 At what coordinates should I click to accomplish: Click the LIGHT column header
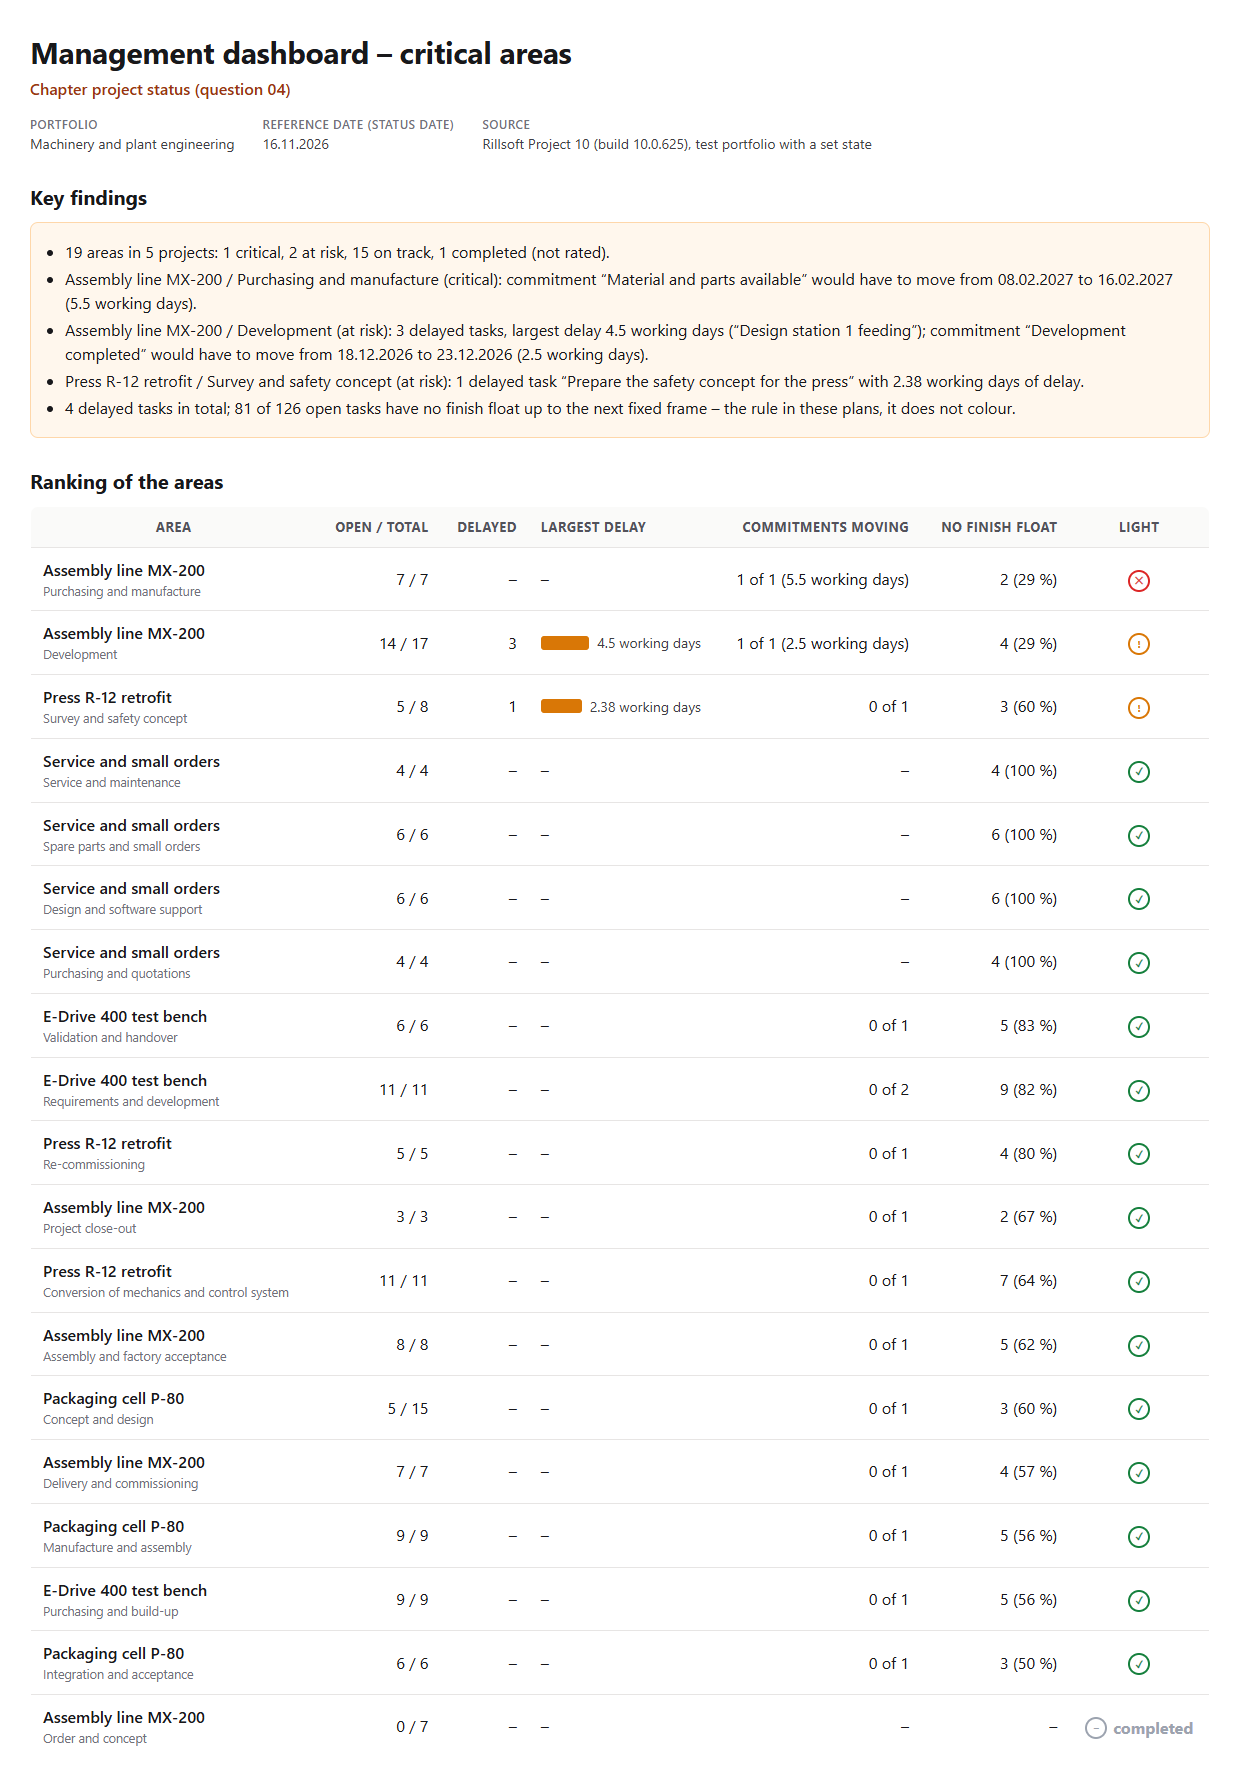[x=1138, y=527]
